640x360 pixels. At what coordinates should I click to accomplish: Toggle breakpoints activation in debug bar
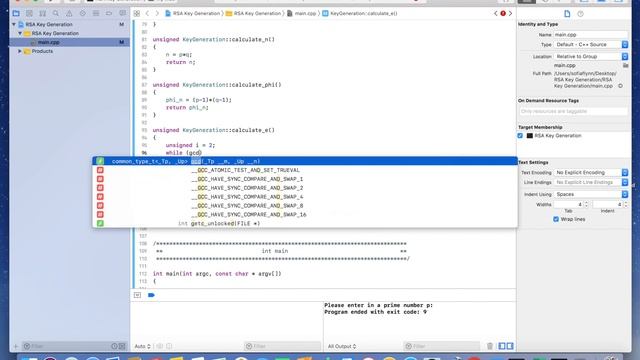point(151,295)
